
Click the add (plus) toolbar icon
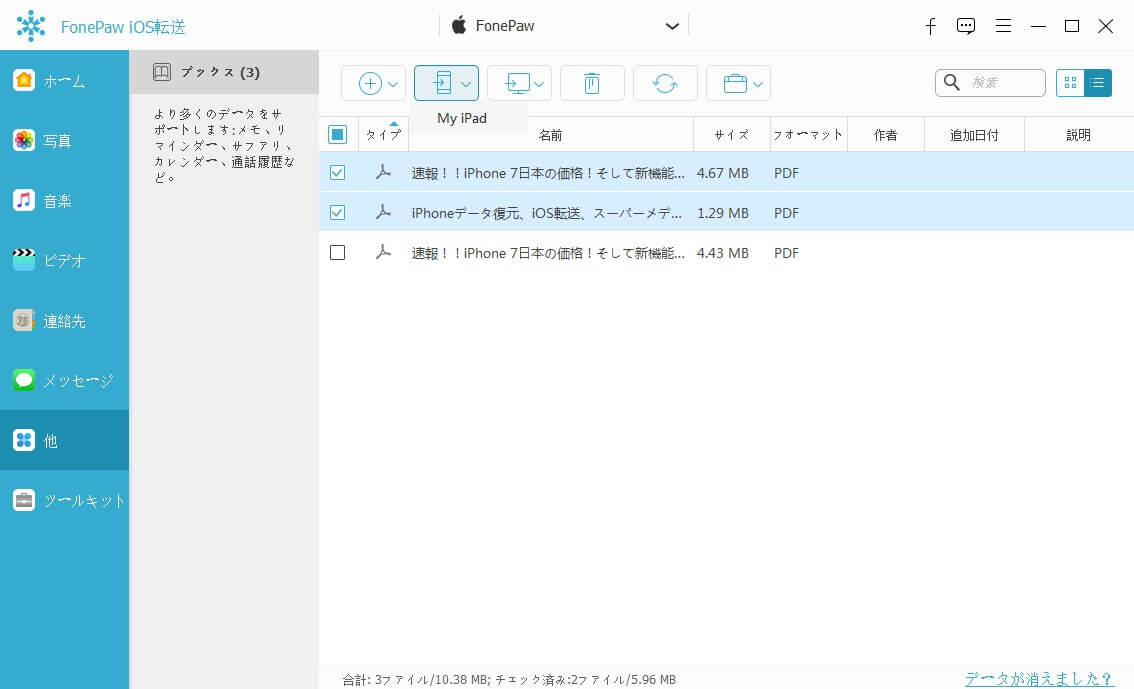point(370,83)
